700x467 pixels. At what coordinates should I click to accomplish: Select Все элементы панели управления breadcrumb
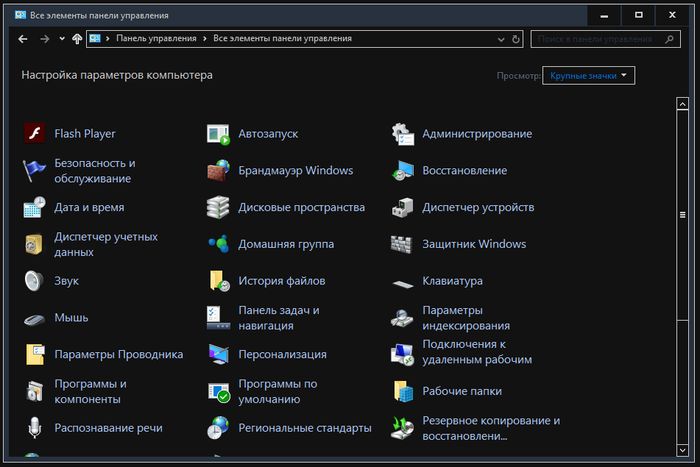282,39
